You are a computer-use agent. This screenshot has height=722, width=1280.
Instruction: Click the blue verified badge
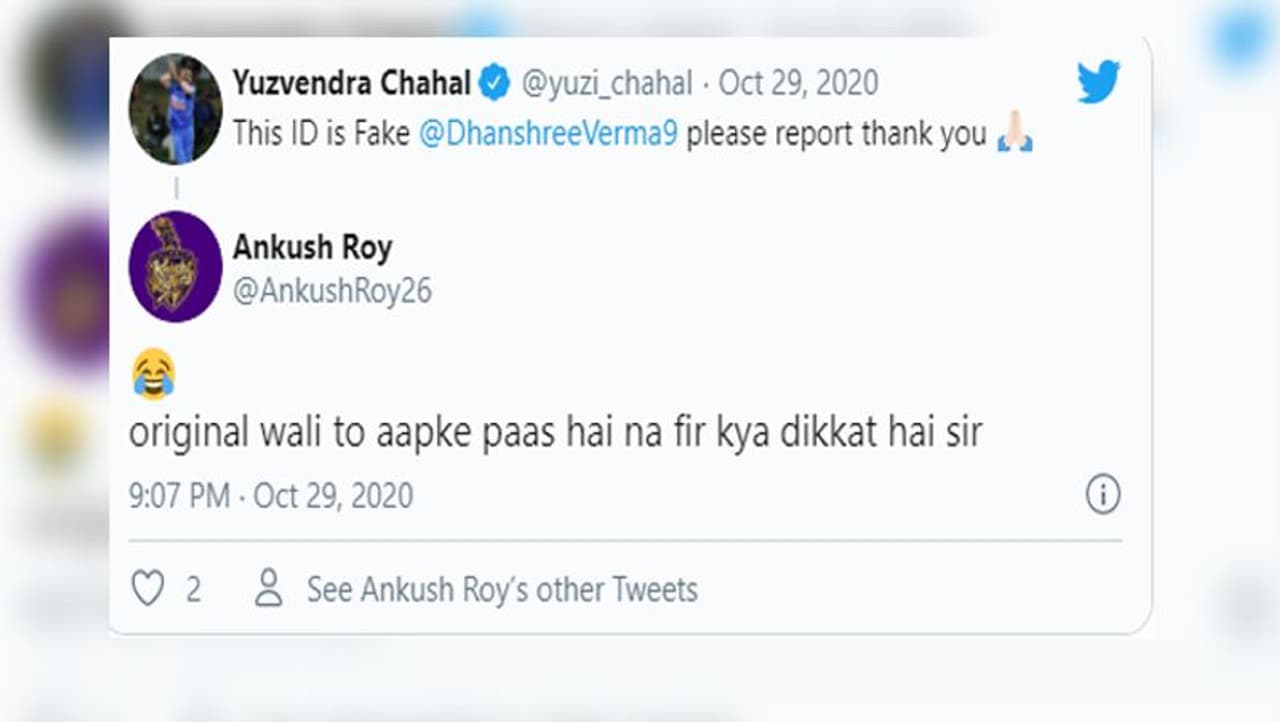click(x=494, y=84)
